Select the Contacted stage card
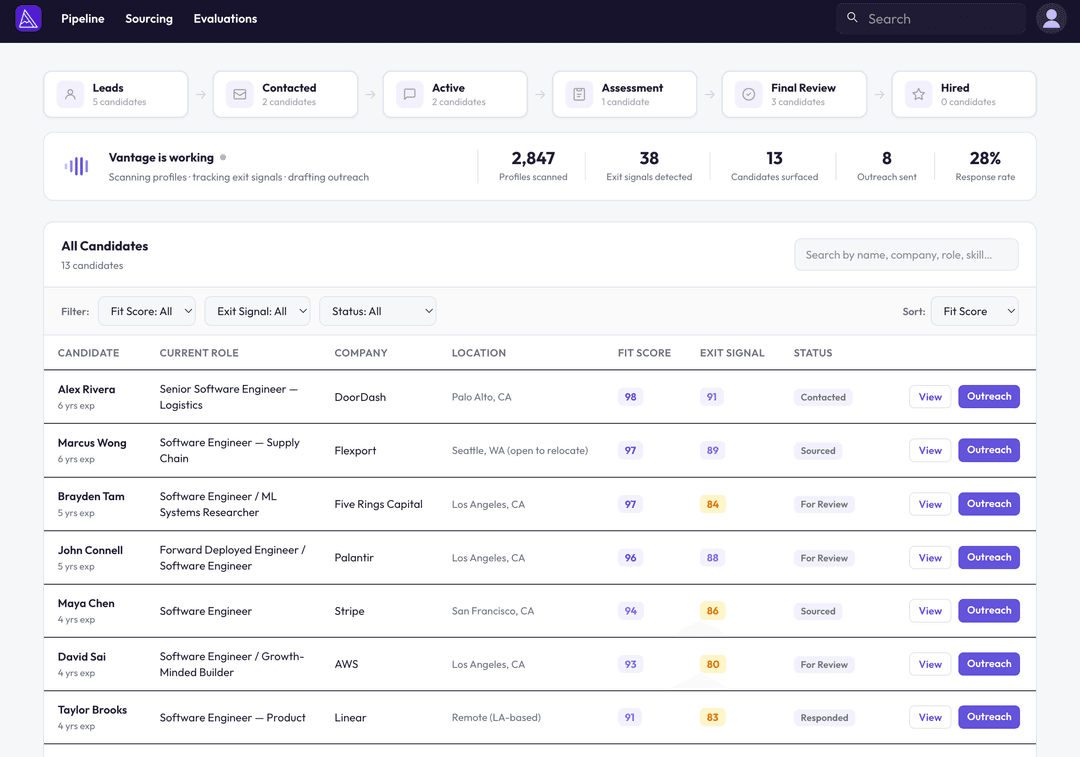 (x=285, y=94)
